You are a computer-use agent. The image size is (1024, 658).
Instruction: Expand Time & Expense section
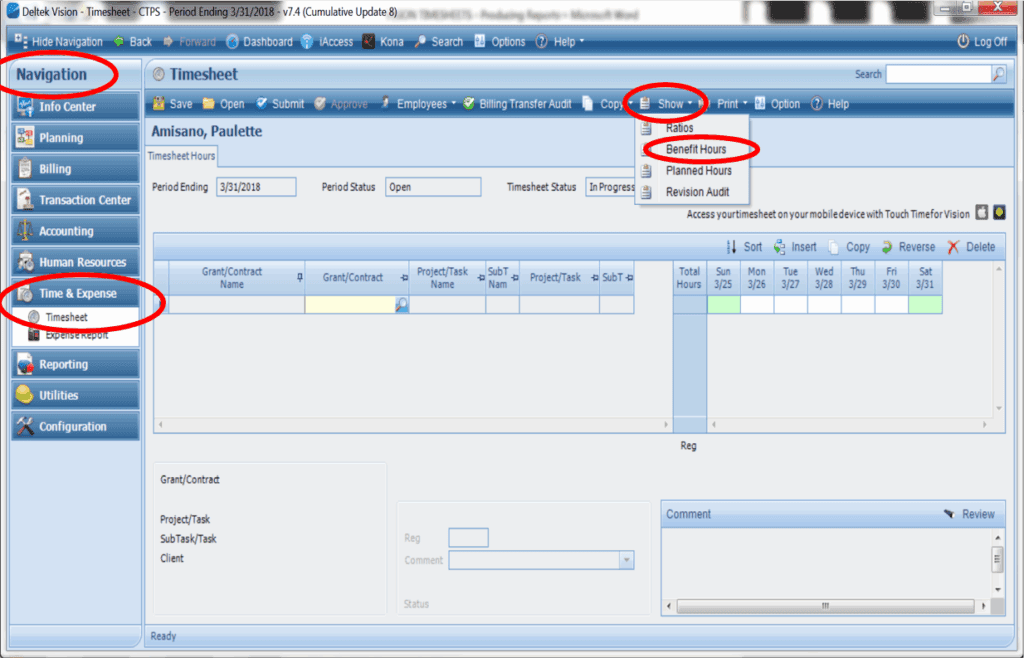click(75, 294)
